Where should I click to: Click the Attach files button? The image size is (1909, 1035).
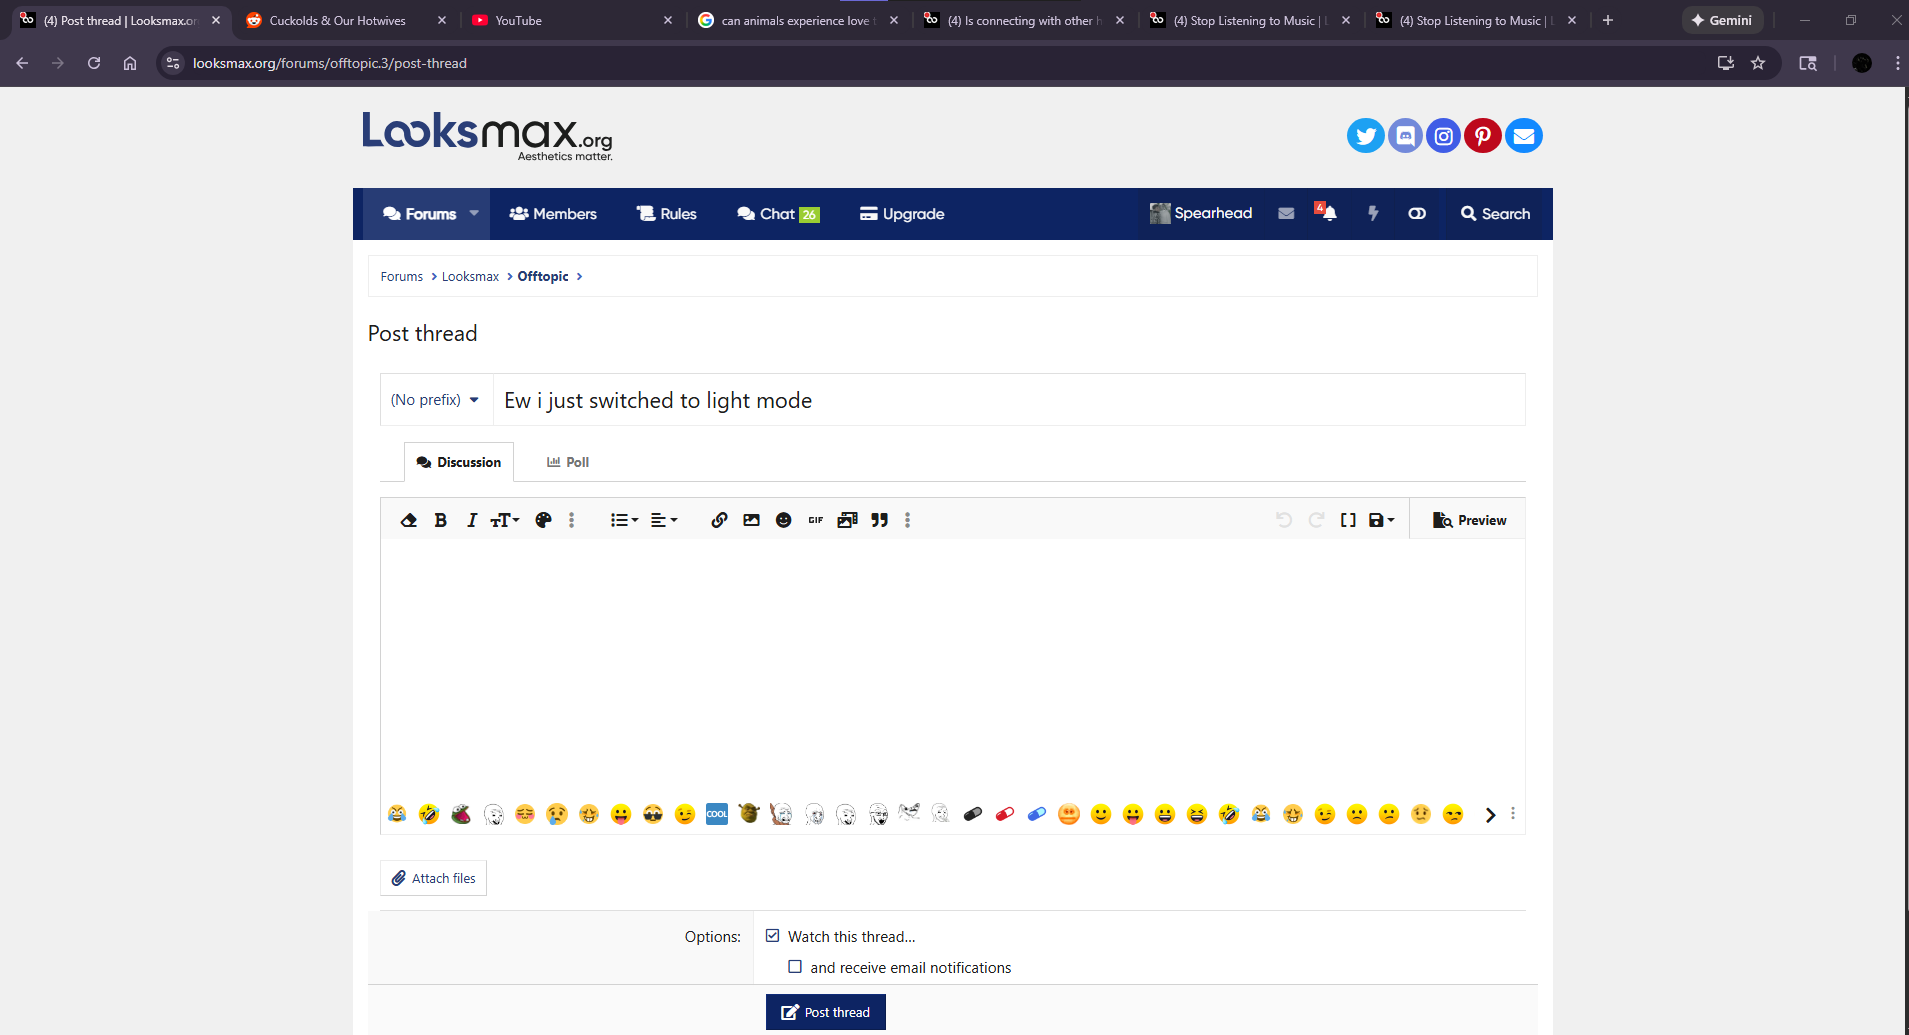pos(433,878)
